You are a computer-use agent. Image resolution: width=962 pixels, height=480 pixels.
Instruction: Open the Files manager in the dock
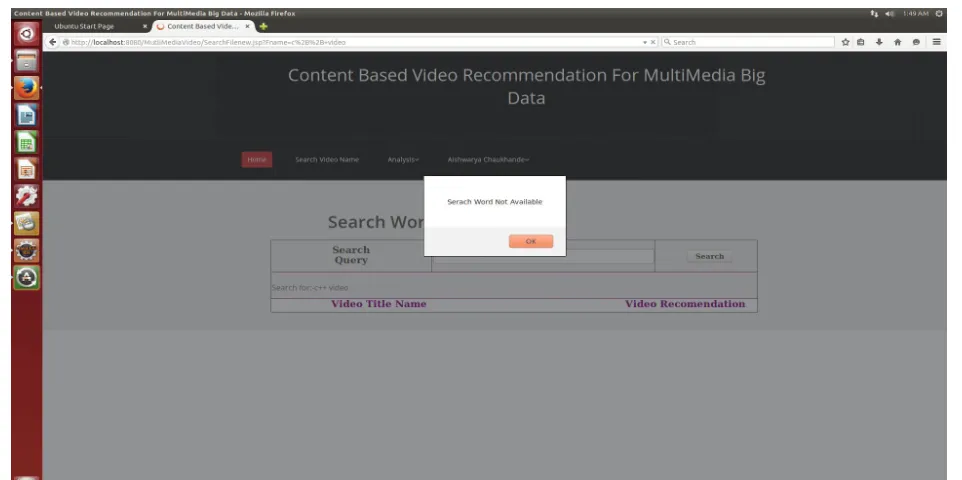click(26, 61)
